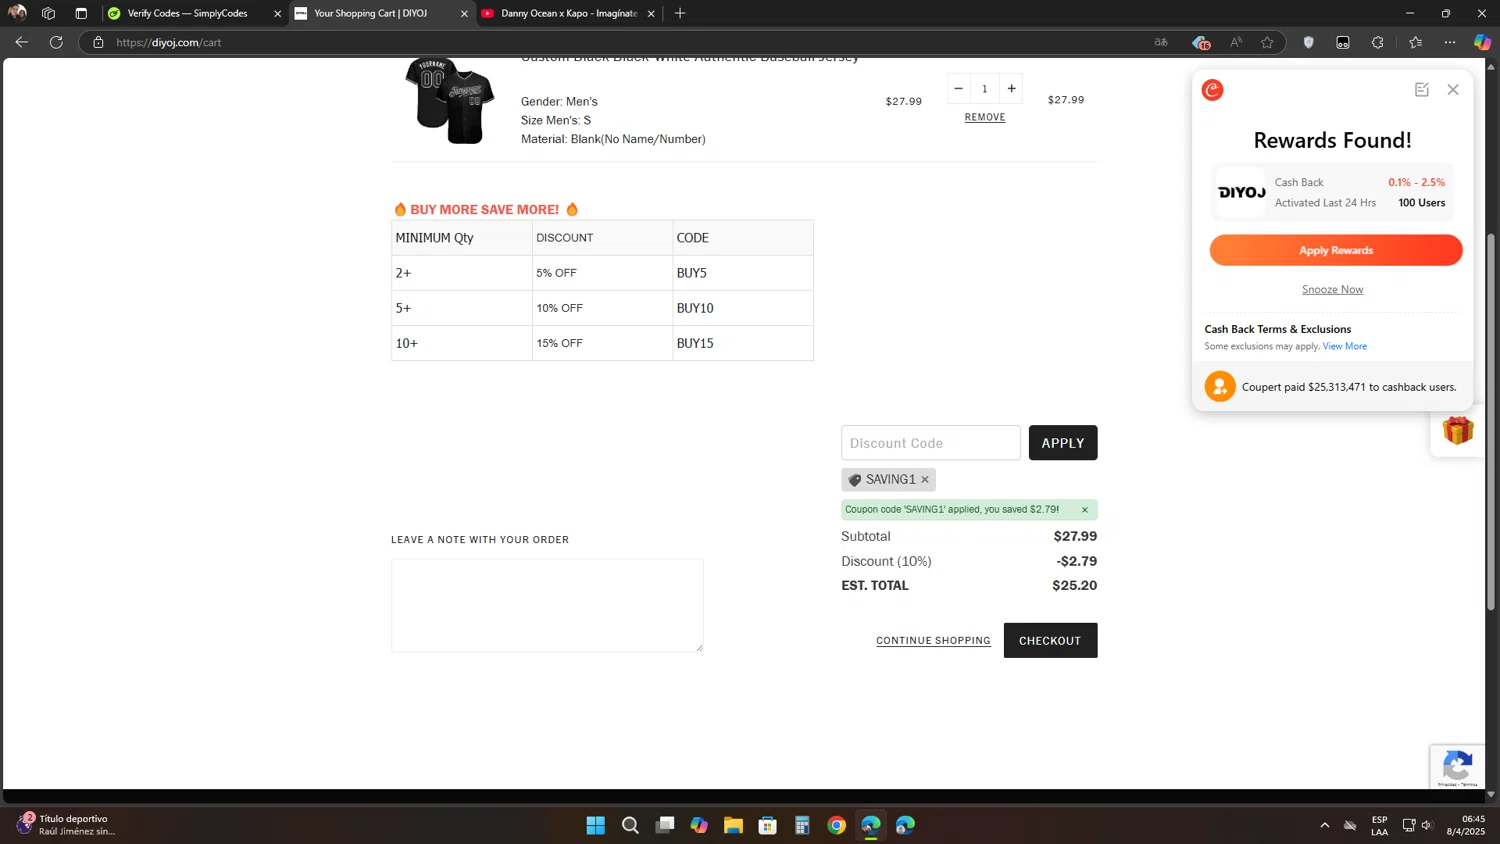The image size is (1500, 844).
Task: Click the Discount Code input field
Action: [x=931, y=443]
